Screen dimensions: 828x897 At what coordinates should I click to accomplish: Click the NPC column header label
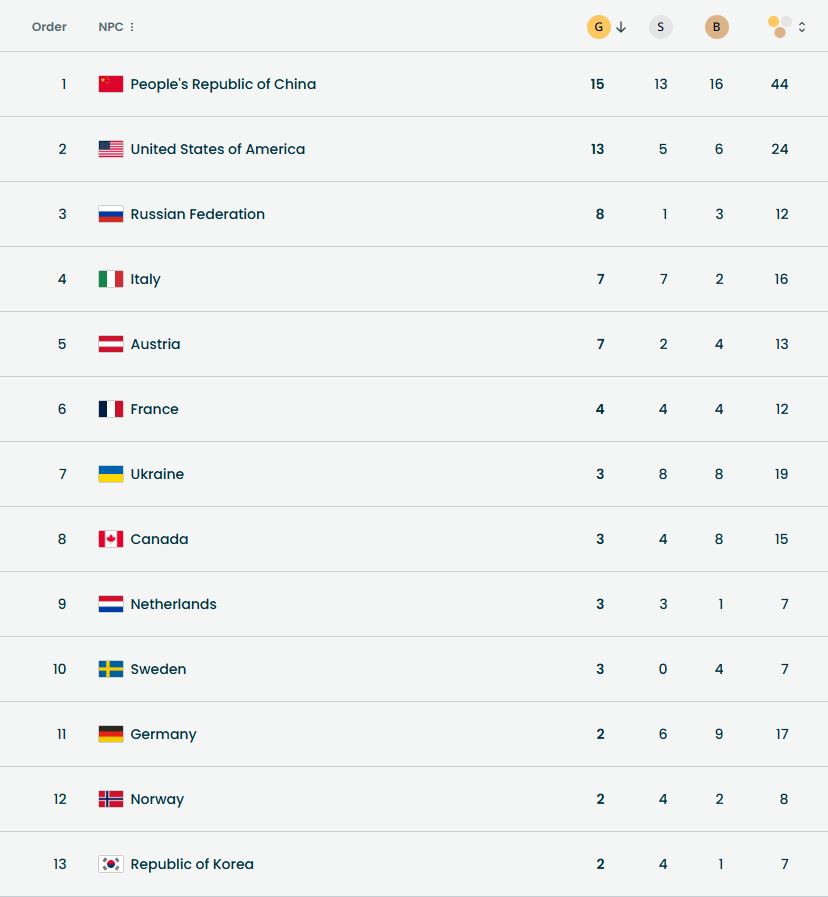(110, 27)
